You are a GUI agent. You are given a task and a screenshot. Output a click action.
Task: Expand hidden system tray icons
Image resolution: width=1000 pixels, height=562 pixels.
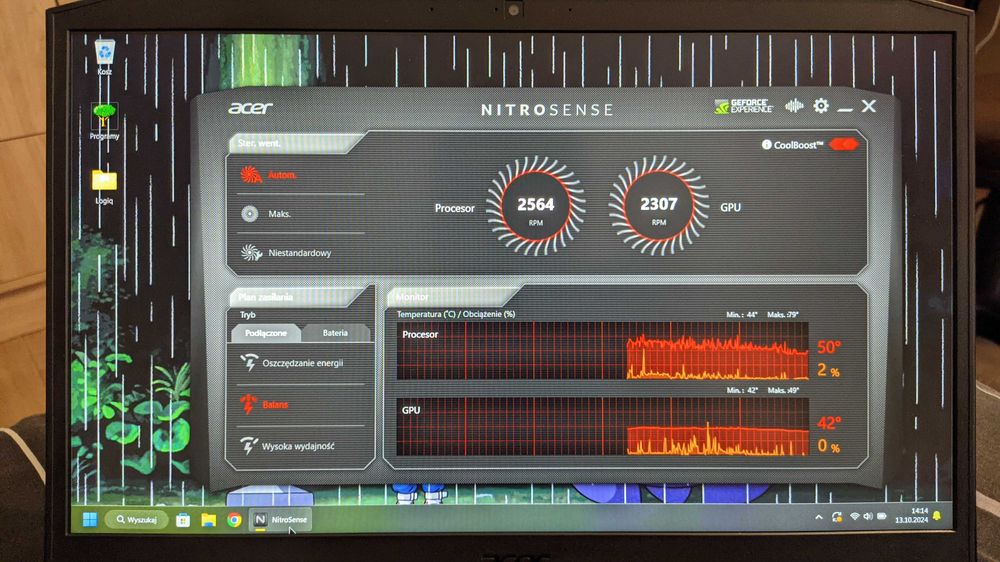[819, 517]
